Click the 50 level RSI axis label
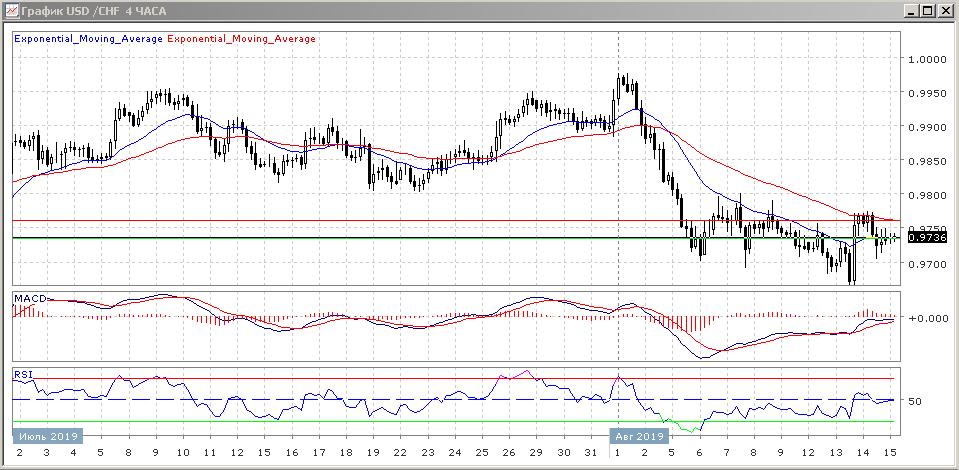This screenshot has width=959, height=470. [x=915, y=401]
